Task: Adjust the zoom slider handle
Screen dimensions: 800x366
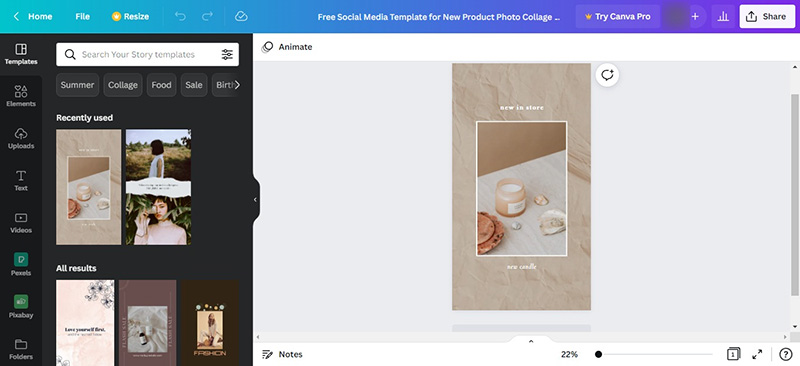Action: (598, 354)
